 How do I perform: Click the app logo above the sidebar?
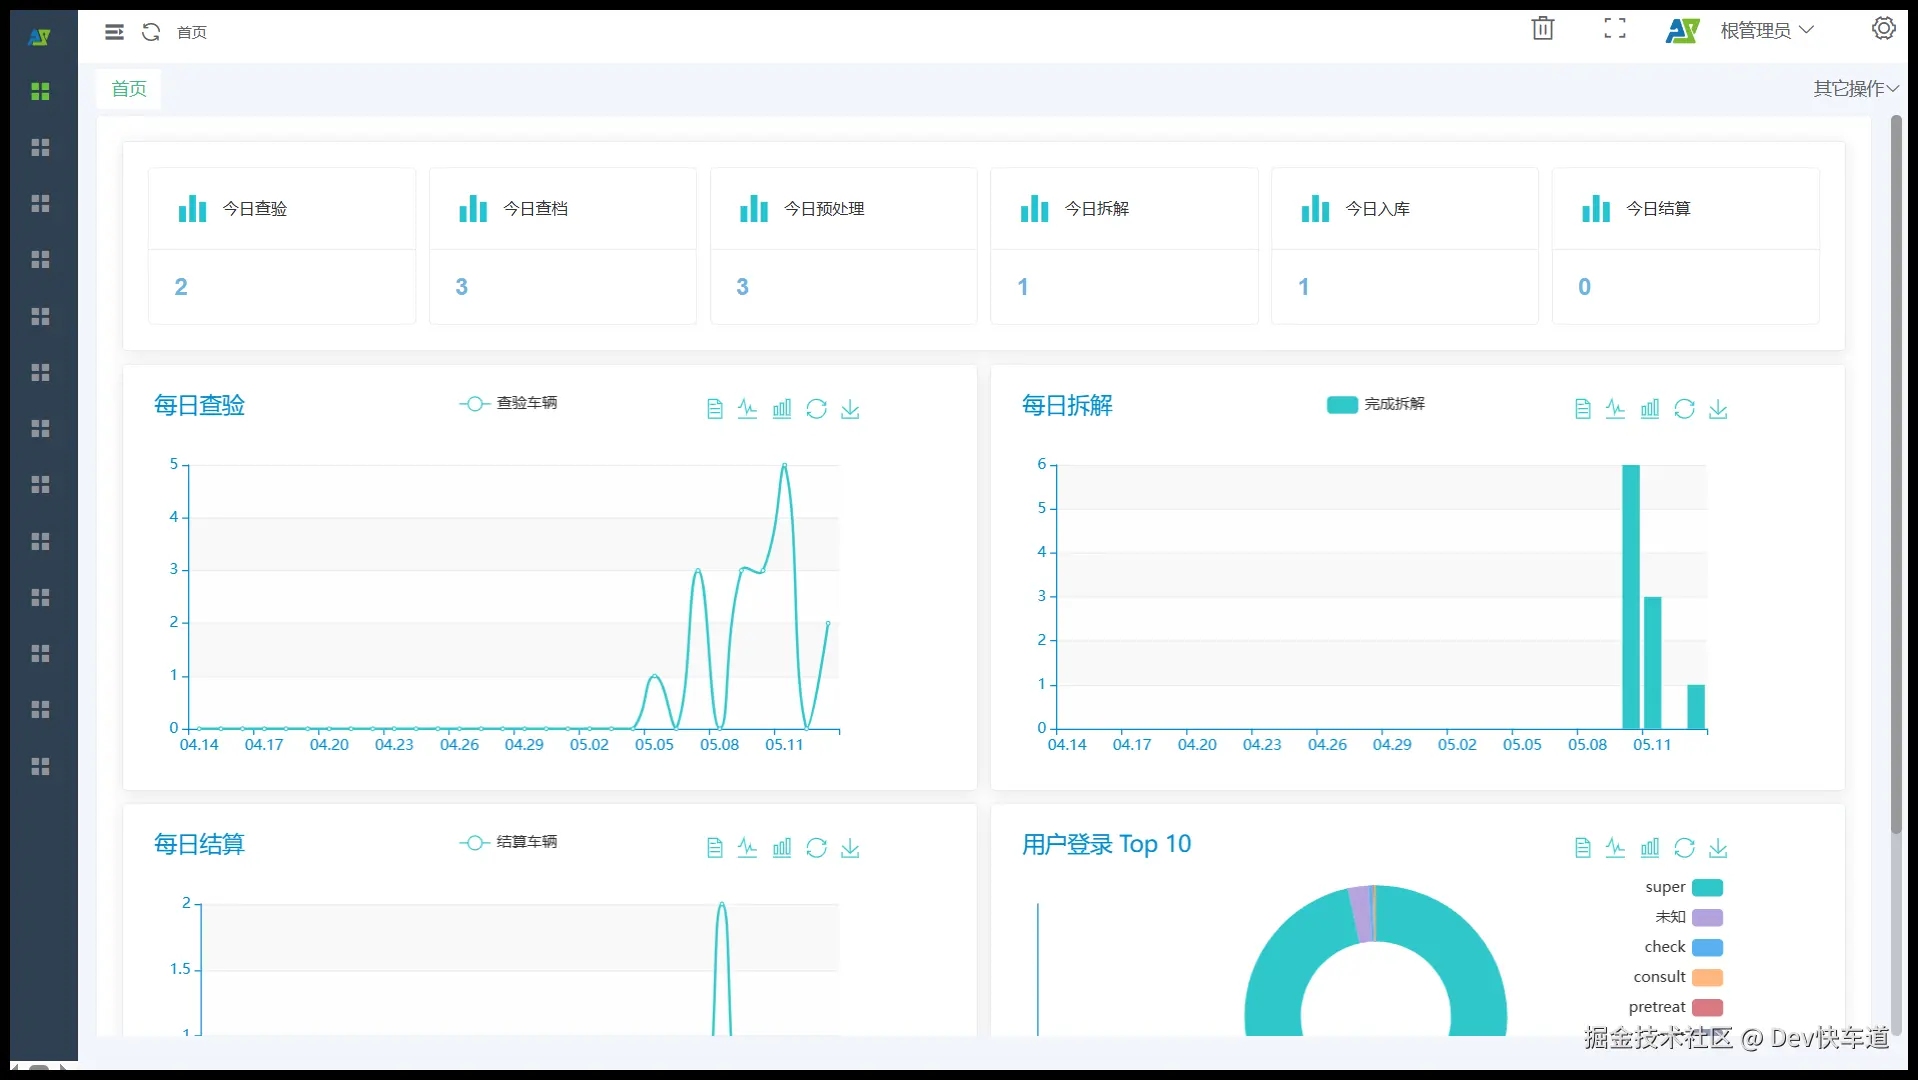click(40, 37)
